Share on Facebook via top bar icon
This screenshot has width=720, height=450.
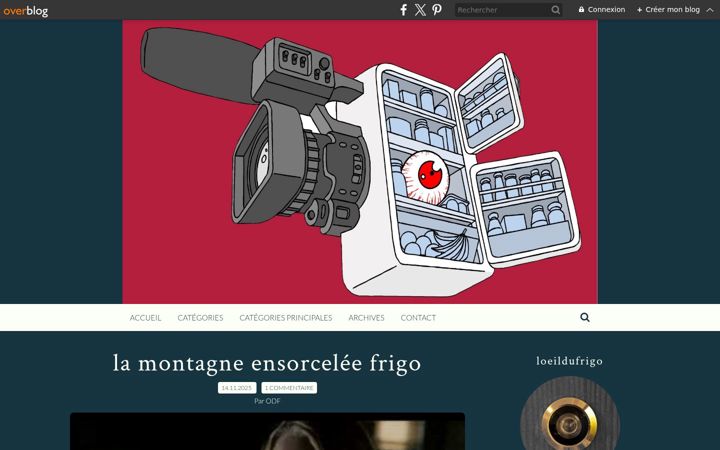coord(403,10)
